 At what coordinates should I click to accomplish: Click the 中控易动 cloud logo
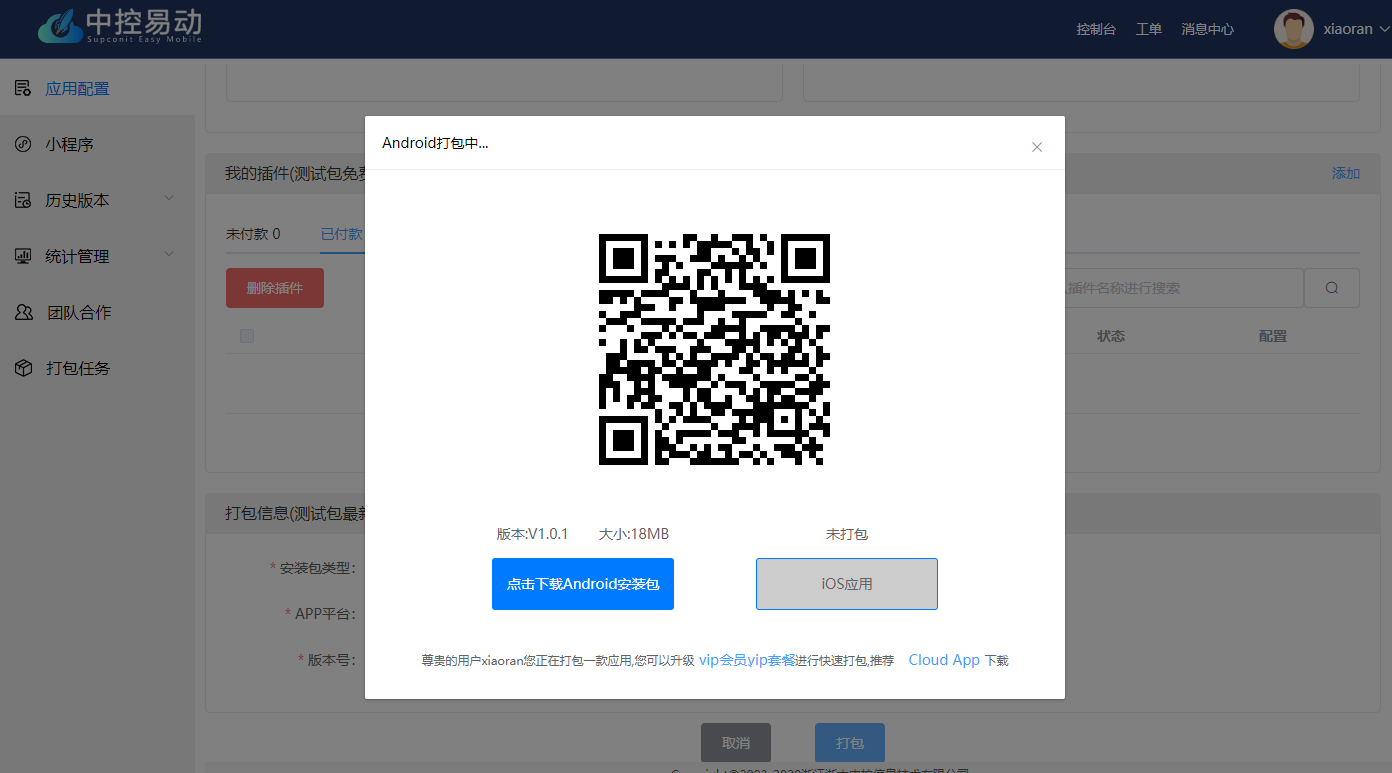pyautogui.click(x=120, y=27)
